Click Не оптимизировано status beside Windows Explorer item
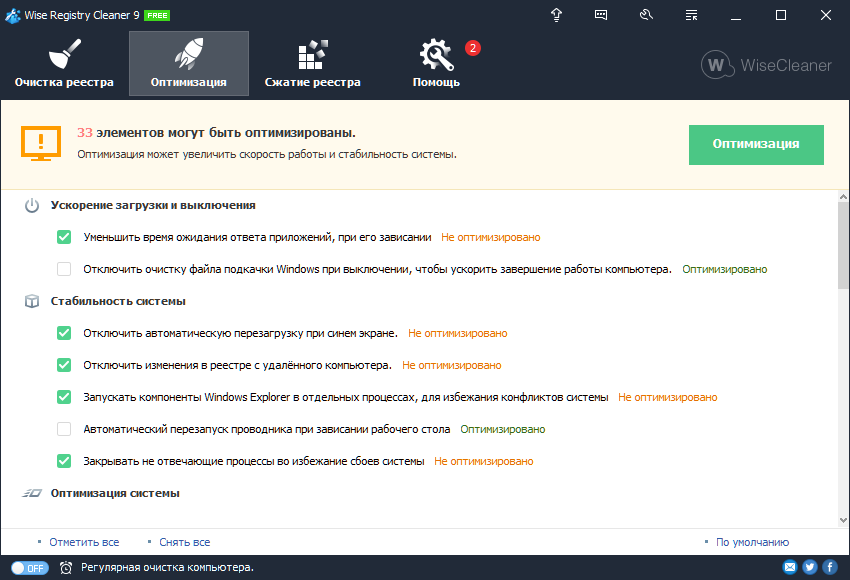This screenshot has width=850, height=580. [x=668, y=397]
